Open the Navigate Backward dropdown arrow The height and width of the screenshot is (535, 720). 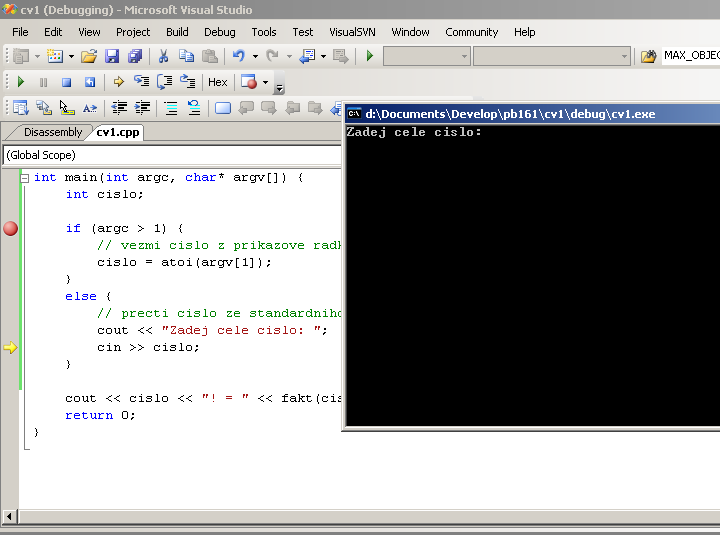click(323, 56)
